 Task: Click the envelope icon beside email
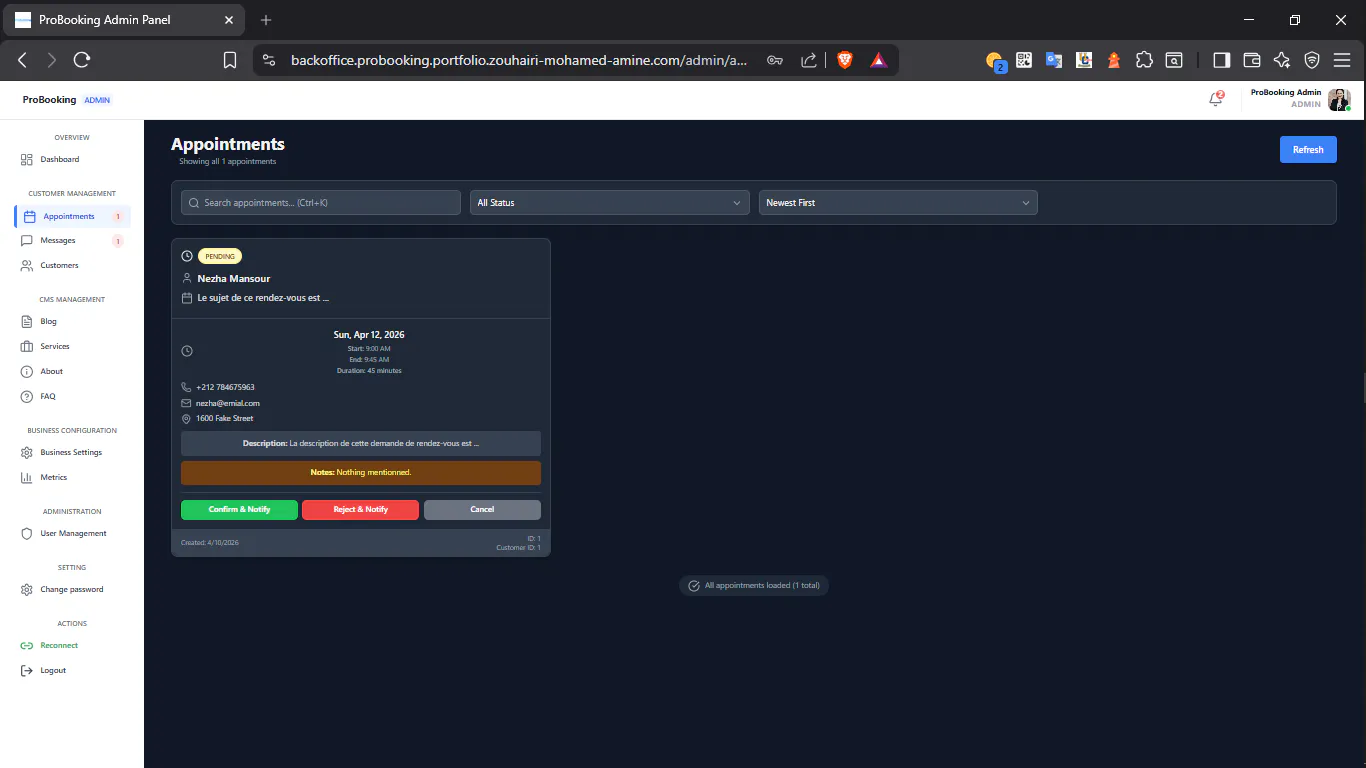point(186,403)
